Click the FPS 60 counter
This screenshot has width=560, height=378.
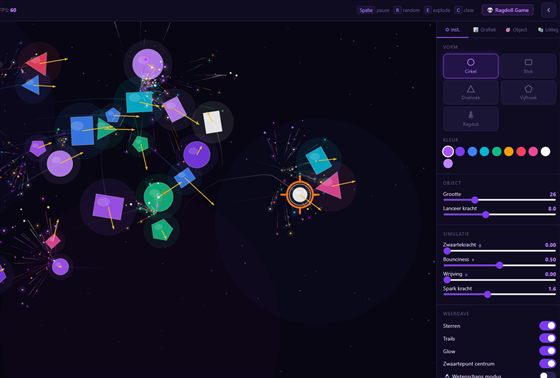[x=9, y=10]
